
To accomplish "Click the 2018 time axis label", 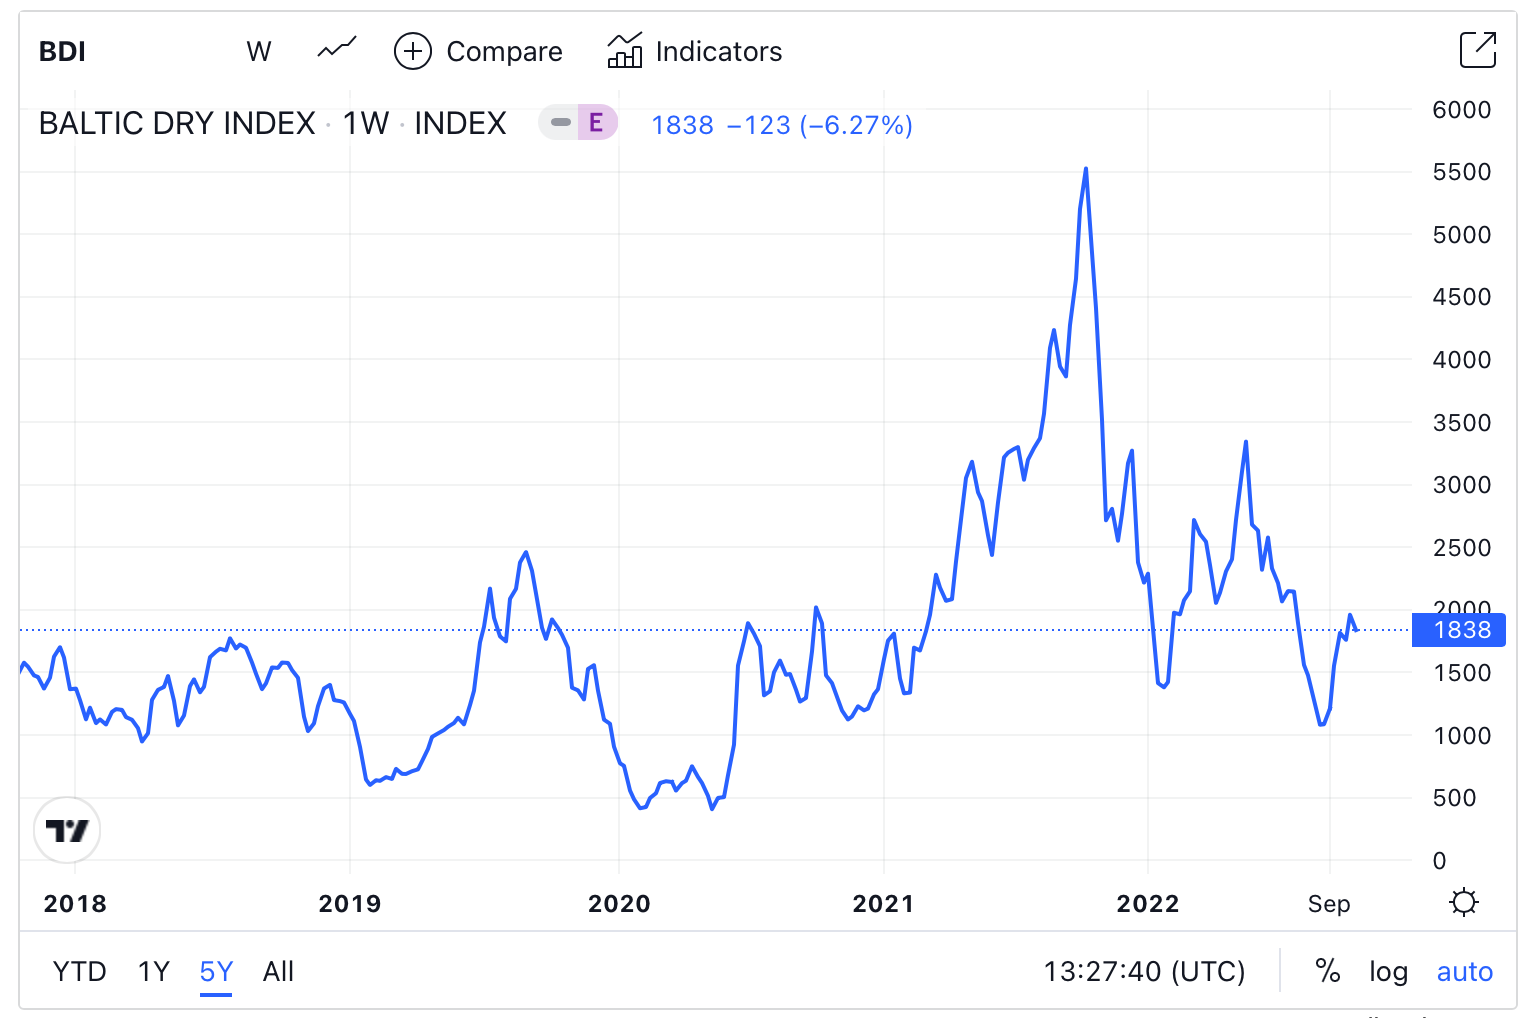I will [75, 904].
